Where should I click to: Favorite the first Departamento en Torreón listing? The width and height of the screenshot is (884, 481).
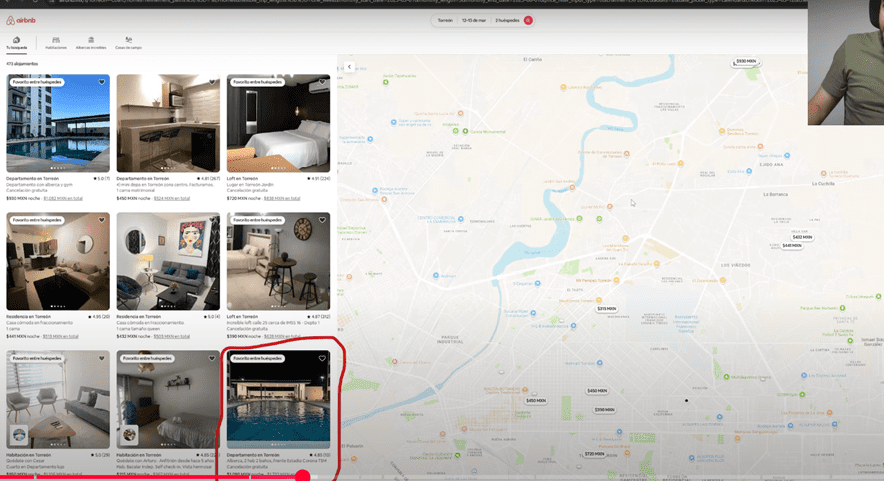tap(102, 82)
